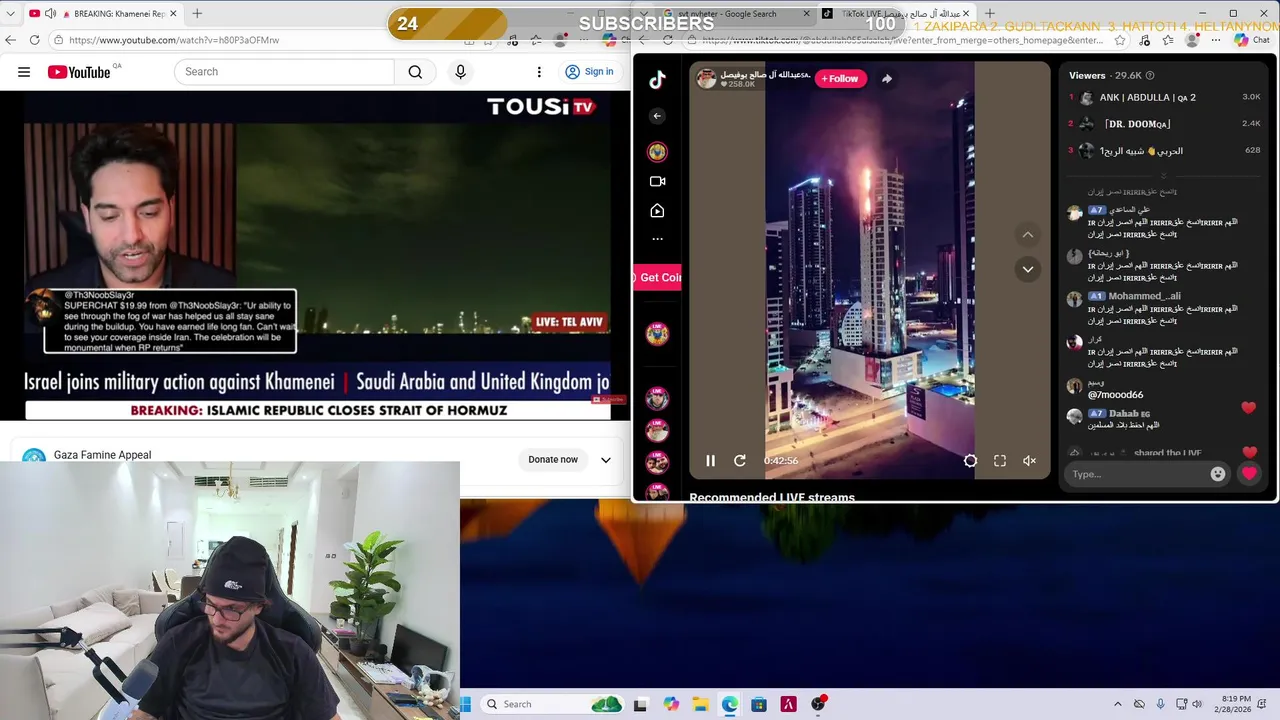
Task: Open the TikTok home sidebar icon
Action: 657,211
